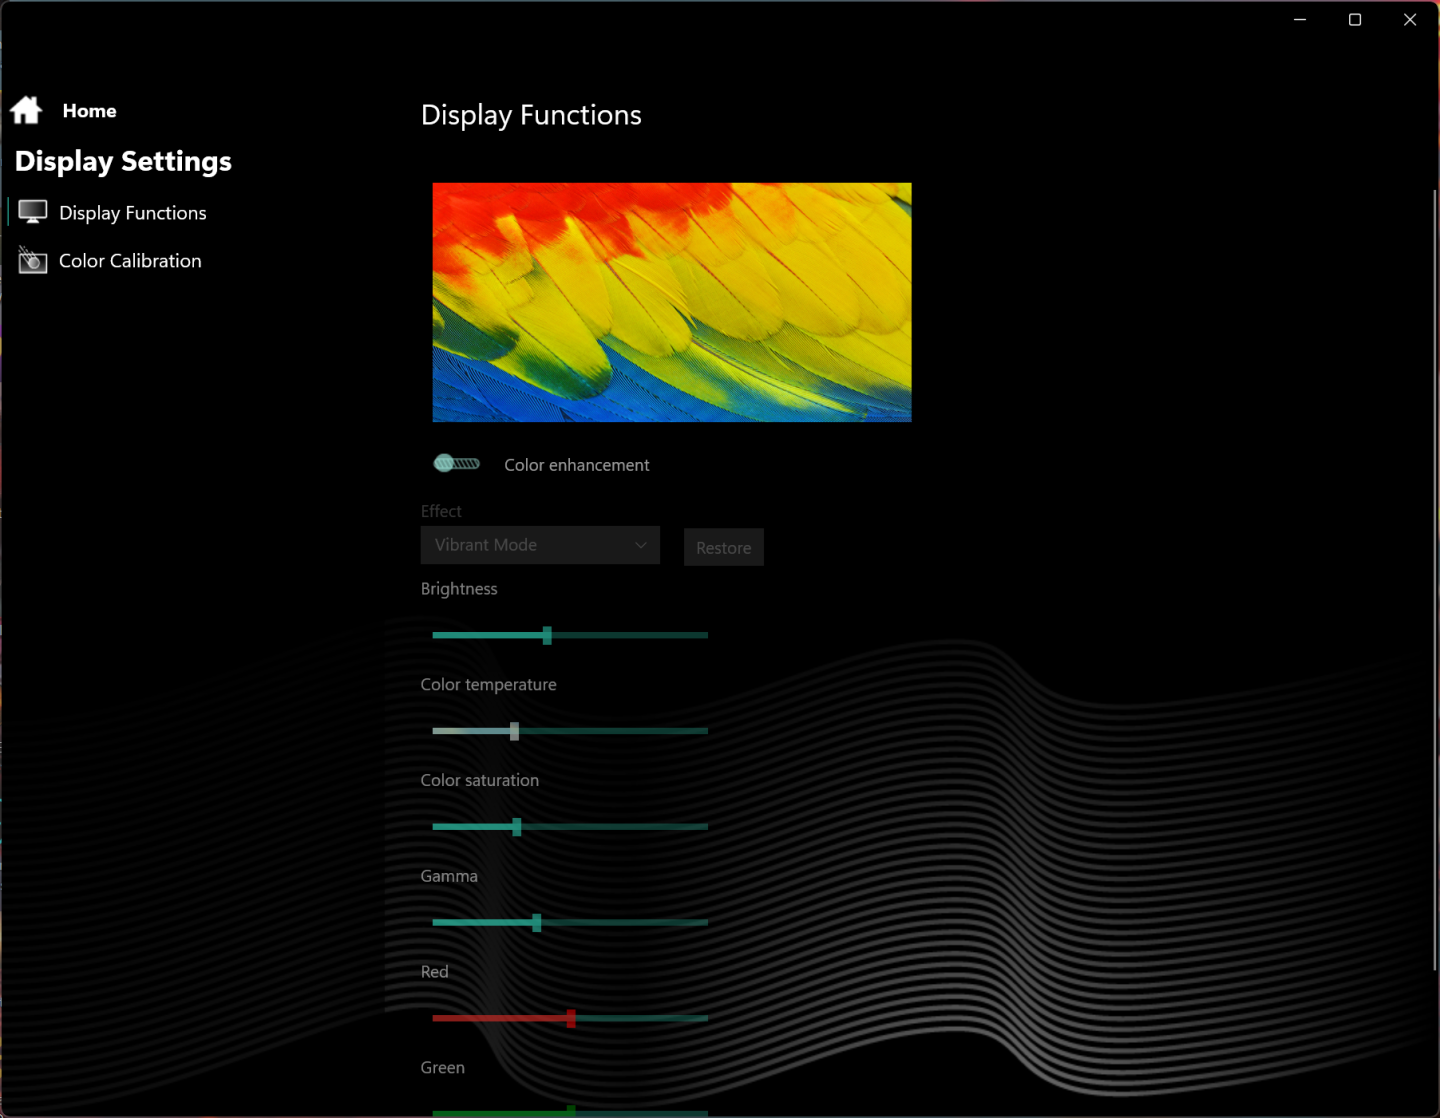Click the Green channel slider thumb
Viewport: 1440px width, 1118px height.
point(571,1111)
